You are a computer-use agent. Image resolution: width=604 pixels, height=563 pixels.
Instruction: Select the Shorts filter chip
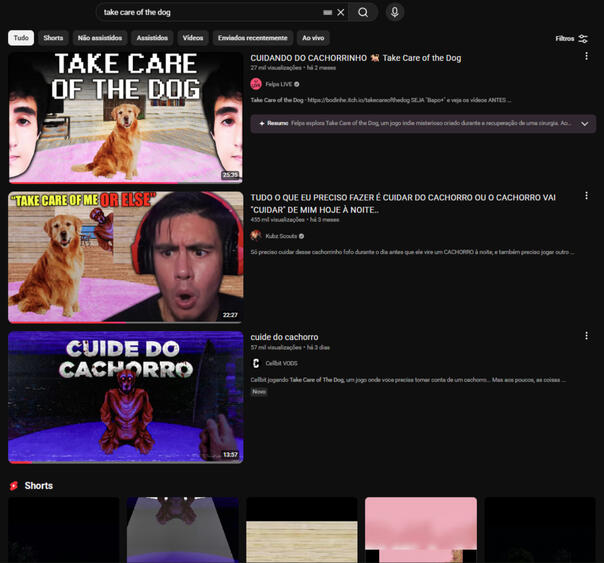53,38
